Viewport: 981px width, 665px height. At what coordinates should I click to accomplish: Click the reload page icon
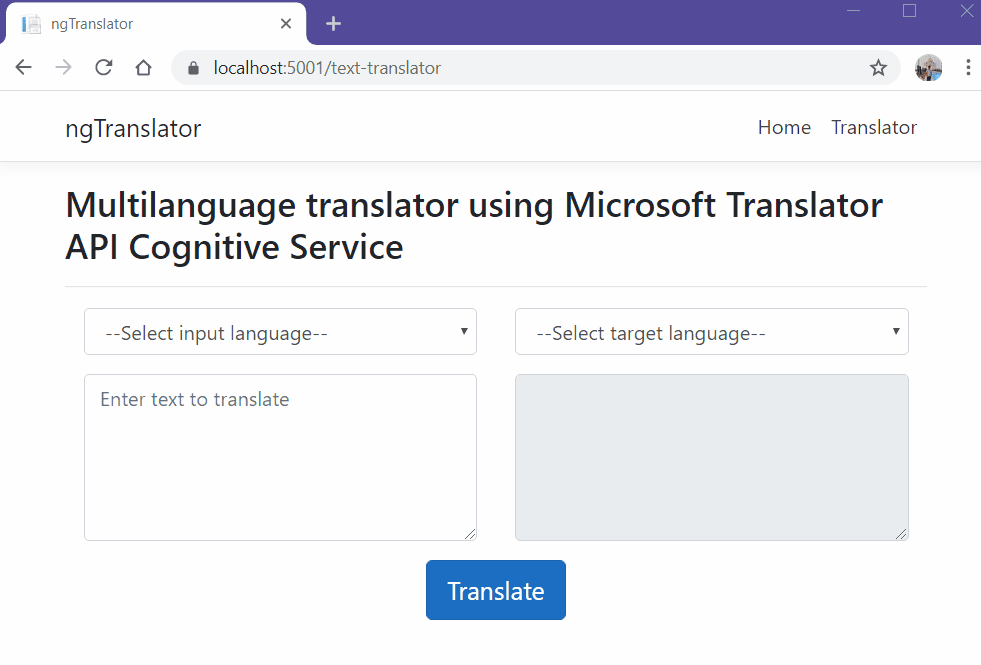[103, 67]
